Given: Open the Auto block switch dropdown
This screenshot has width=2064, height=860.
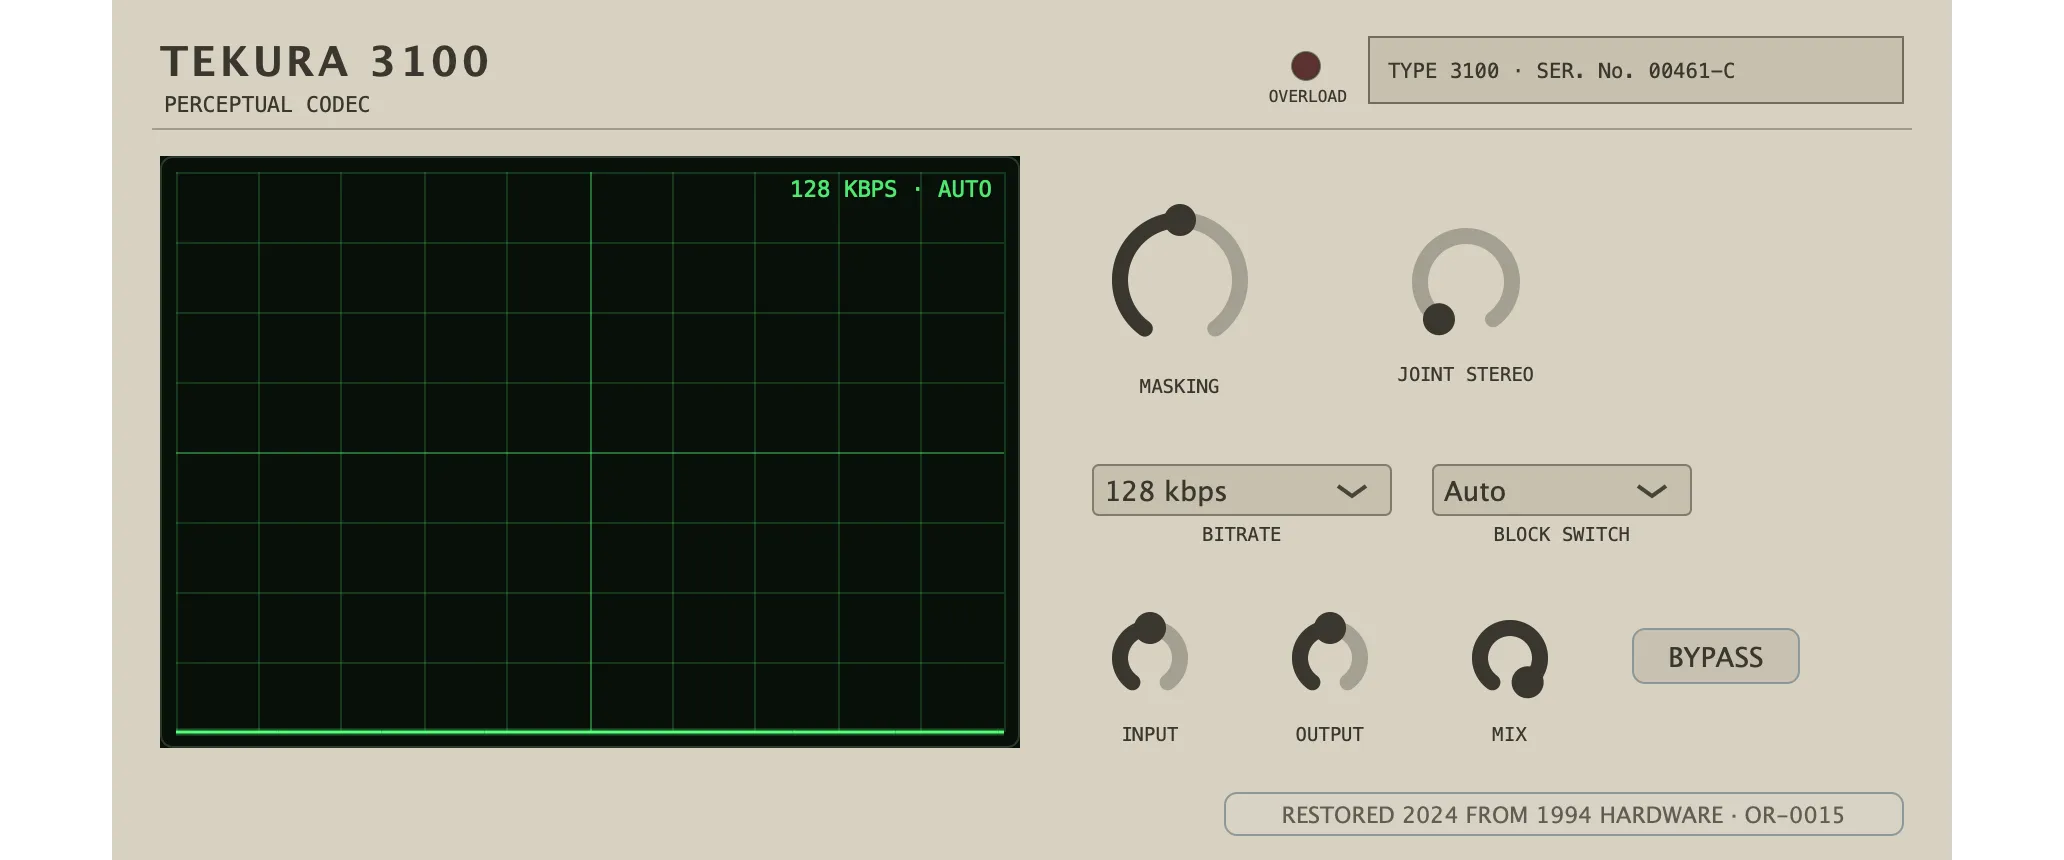Looking at the screenshot, I should click(x=1562, y=490).
